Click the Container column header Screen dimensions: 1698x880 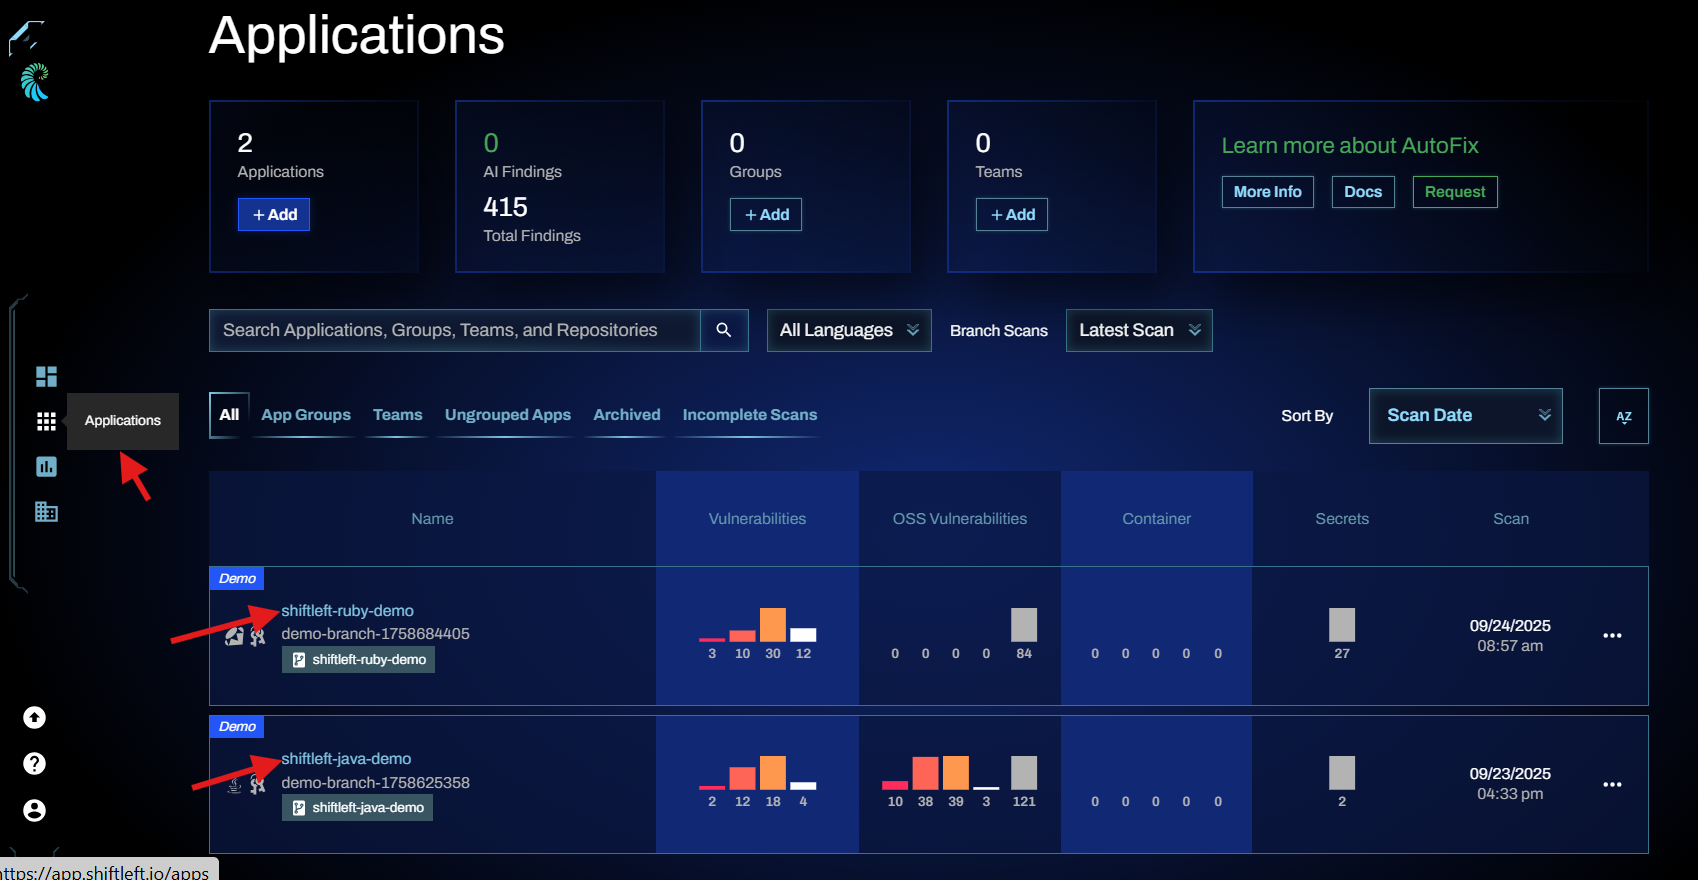[x=1156, y=519]
